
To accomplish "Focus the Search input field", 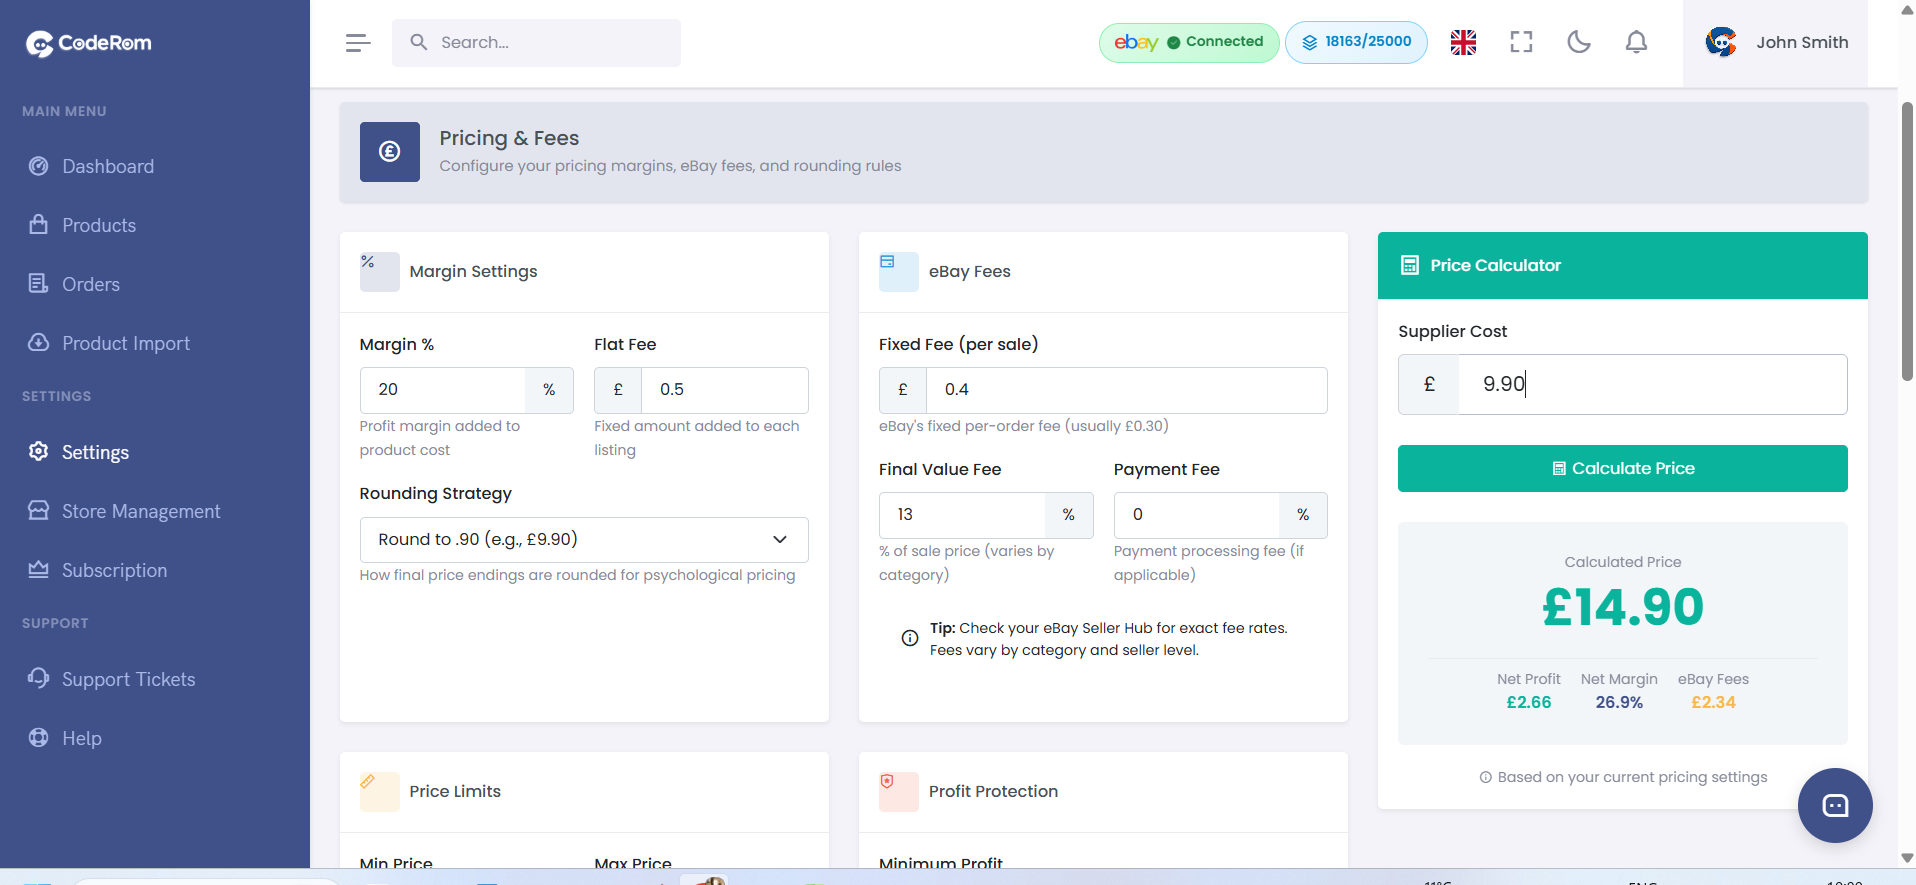I will [536, 43].
